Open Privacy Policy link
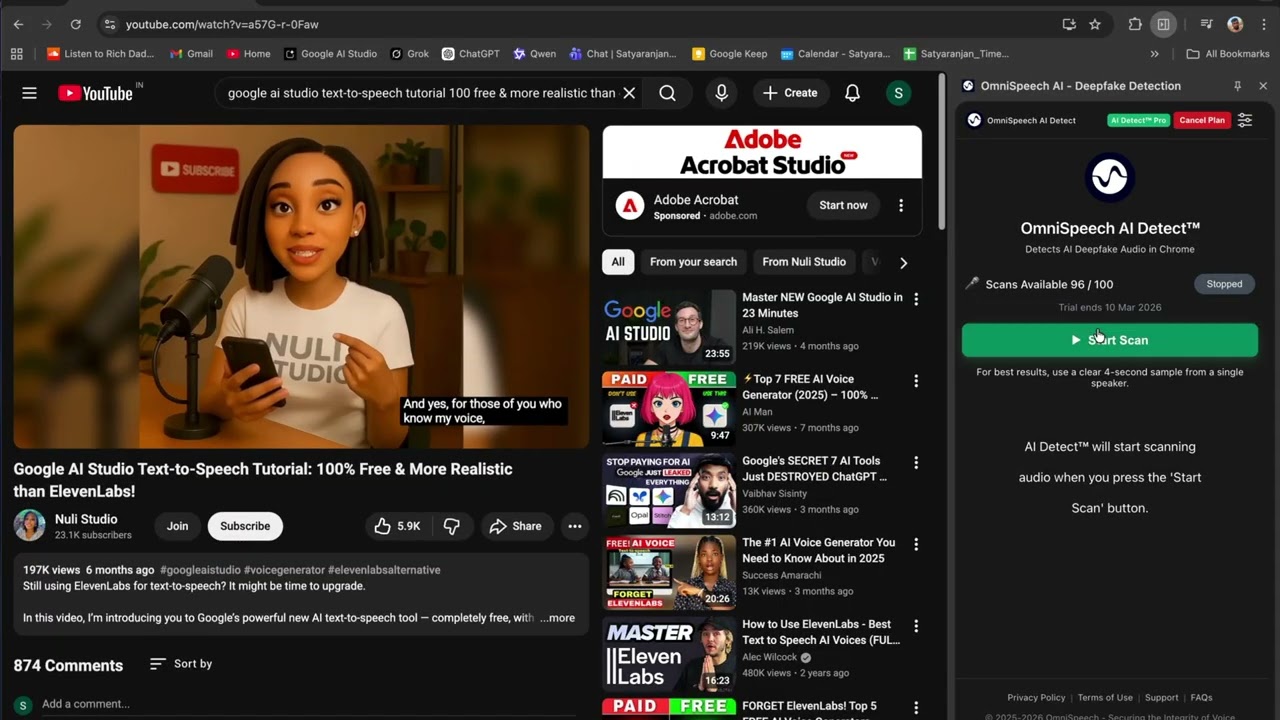This screenshot has width=1280, height=720. coord(1036,698)
